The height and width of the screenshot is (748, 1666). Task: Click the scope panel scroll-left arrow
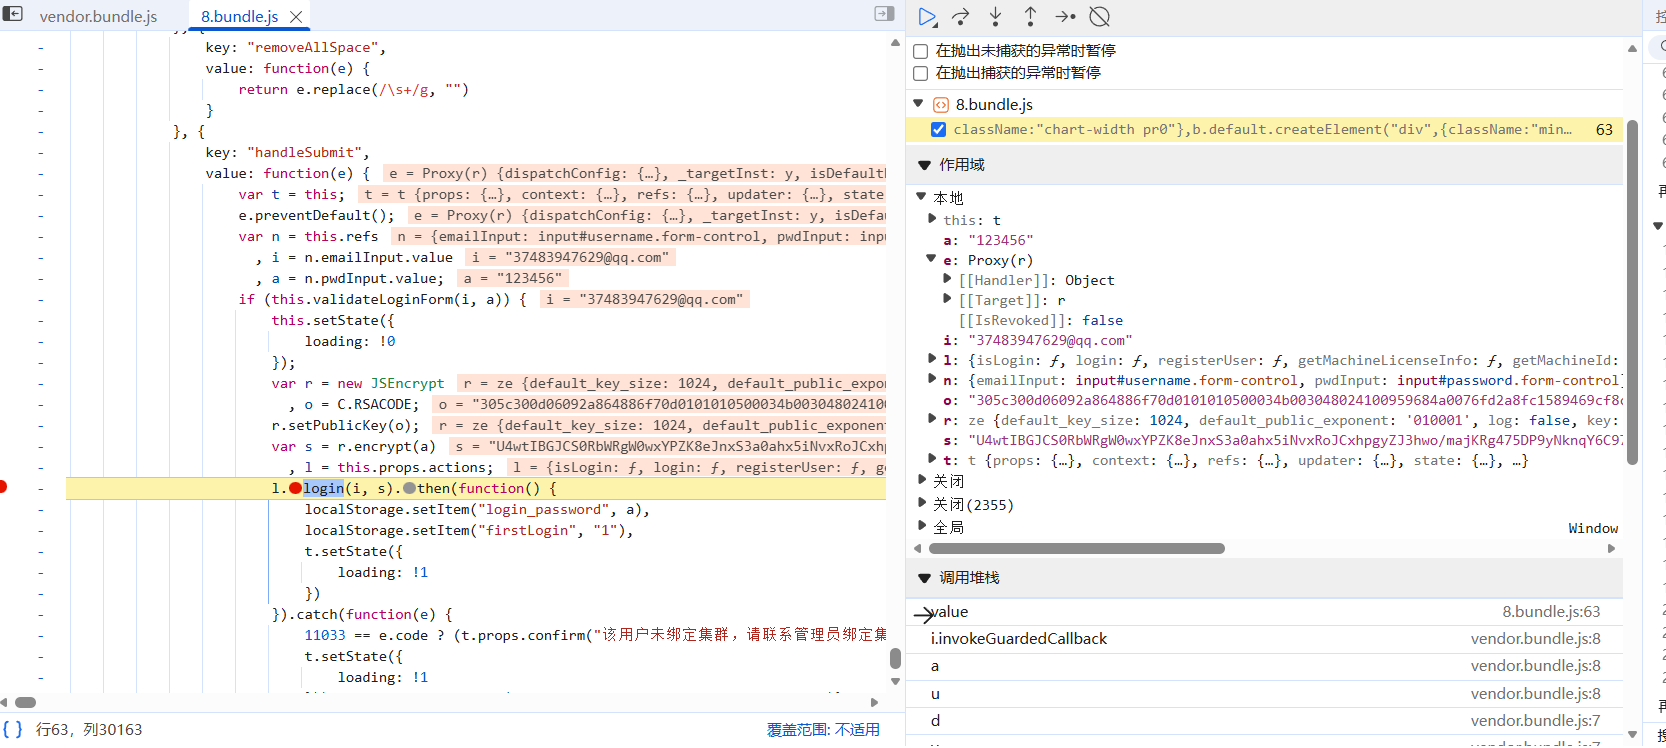pyautogui.click(x=918, y=548)
